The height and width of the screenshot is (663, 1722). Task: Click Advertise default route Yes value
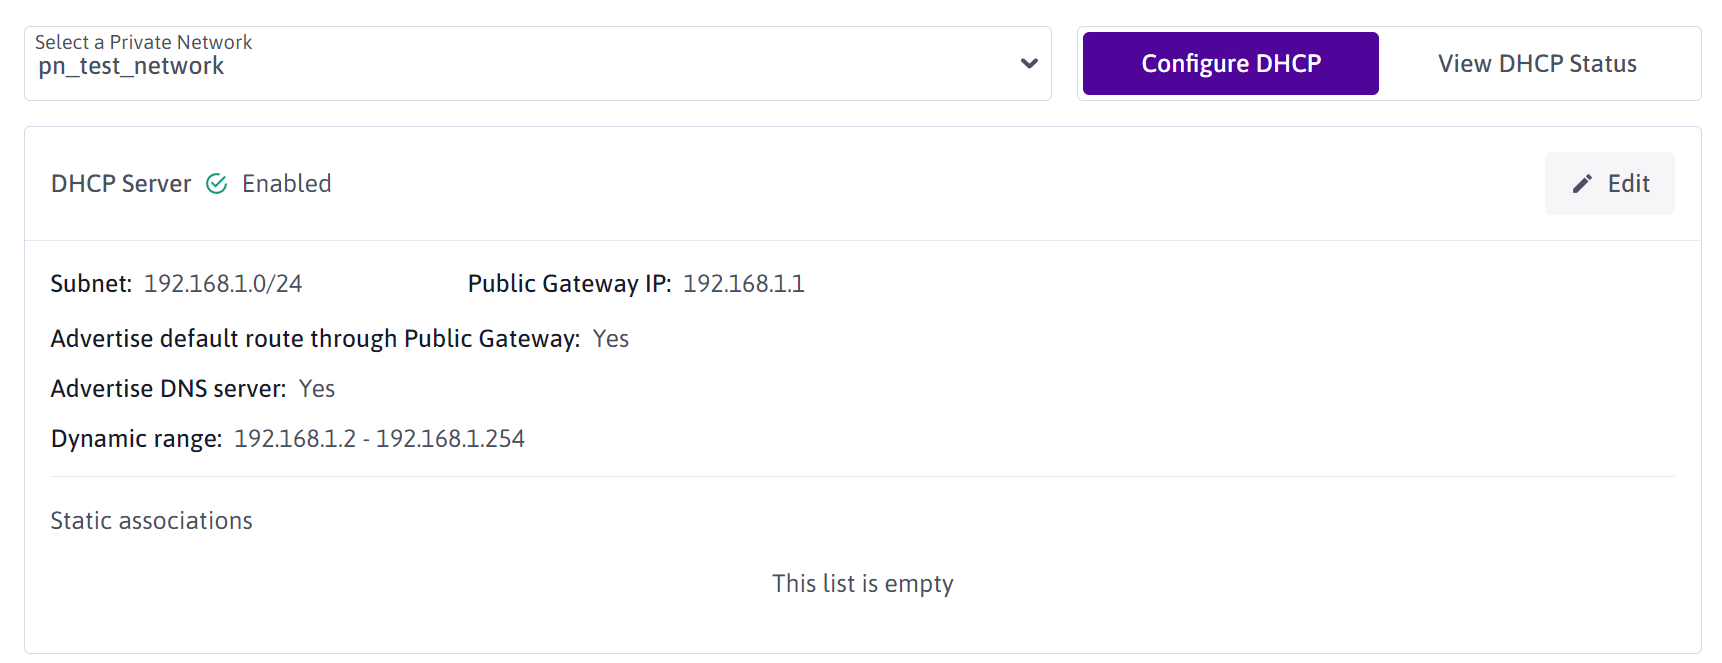tap(611, 338)
